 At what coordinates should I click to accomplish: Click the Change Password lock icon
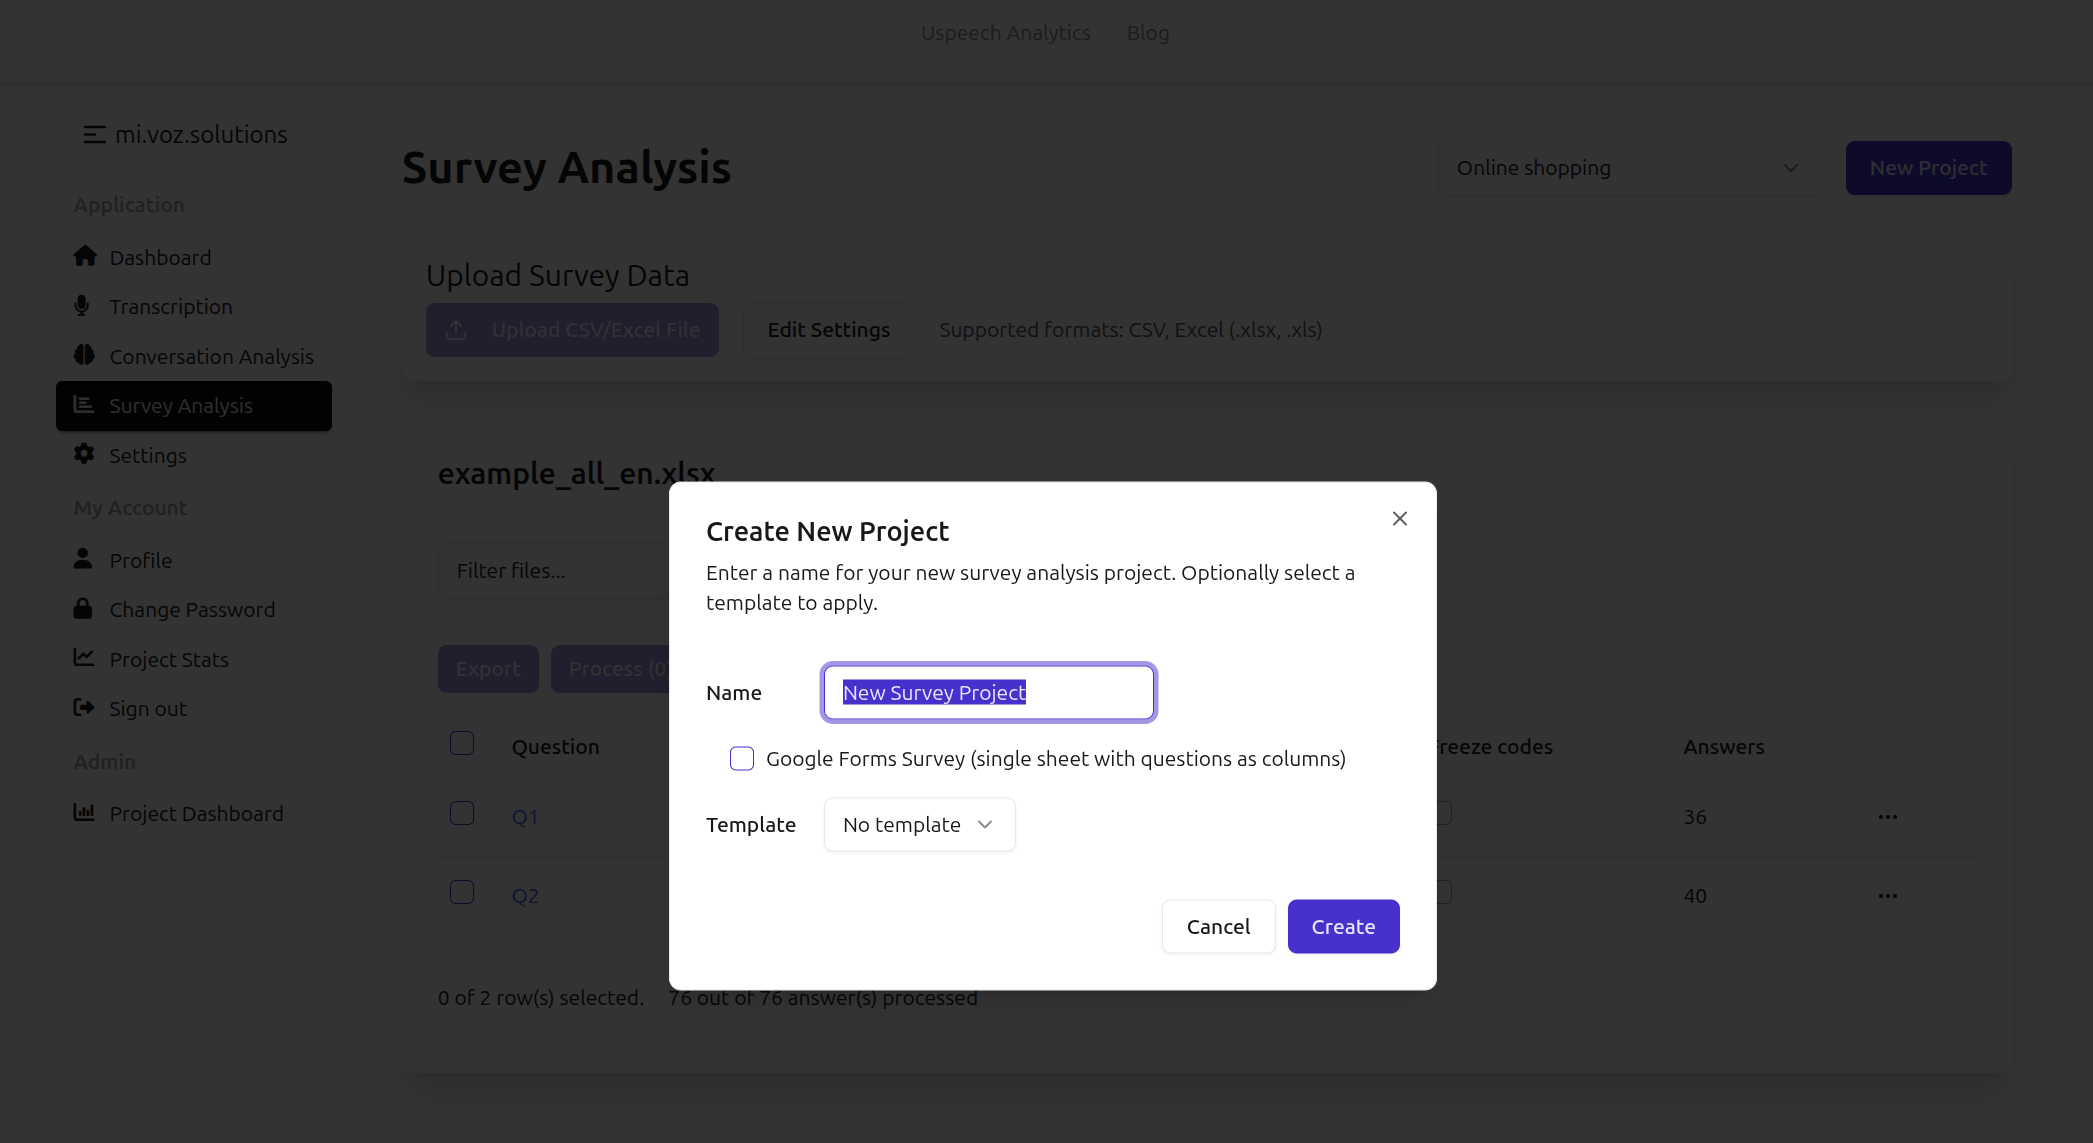tap(84, 609)
